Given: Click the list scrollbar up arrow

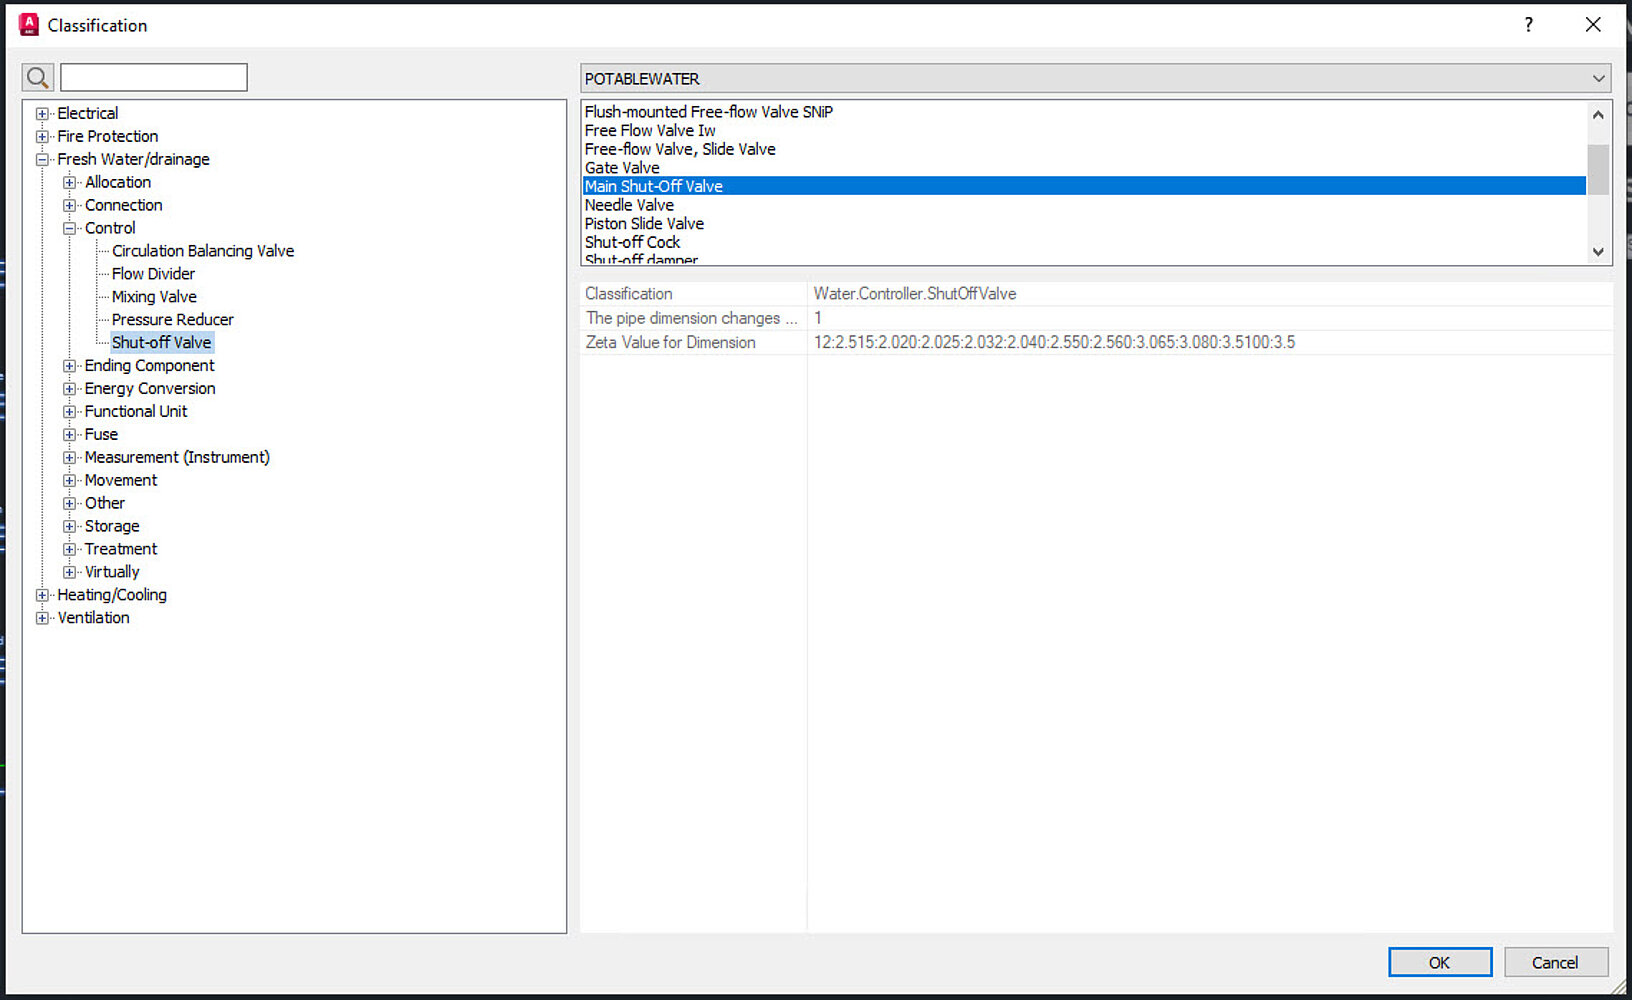Looking at the screenshot, I should (1598, 115).
